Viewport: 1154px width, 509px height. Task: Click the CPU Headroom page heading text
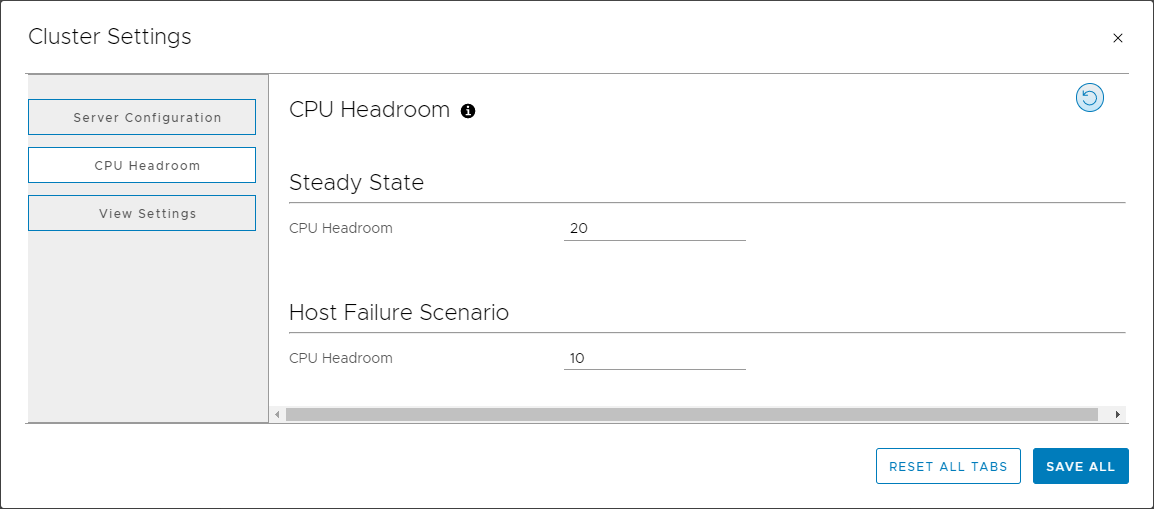pyautogui.click(x=369, y=110)
